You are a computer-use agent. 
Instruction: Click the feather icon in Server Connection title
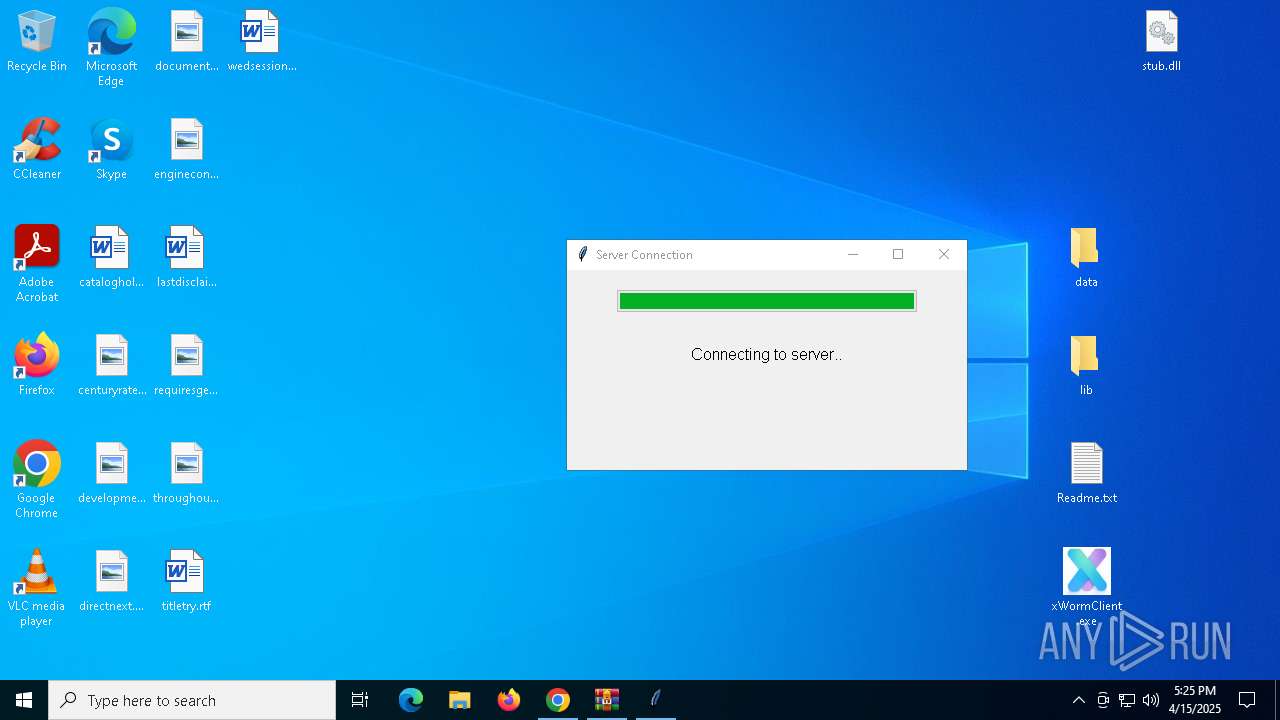(582, 255)
